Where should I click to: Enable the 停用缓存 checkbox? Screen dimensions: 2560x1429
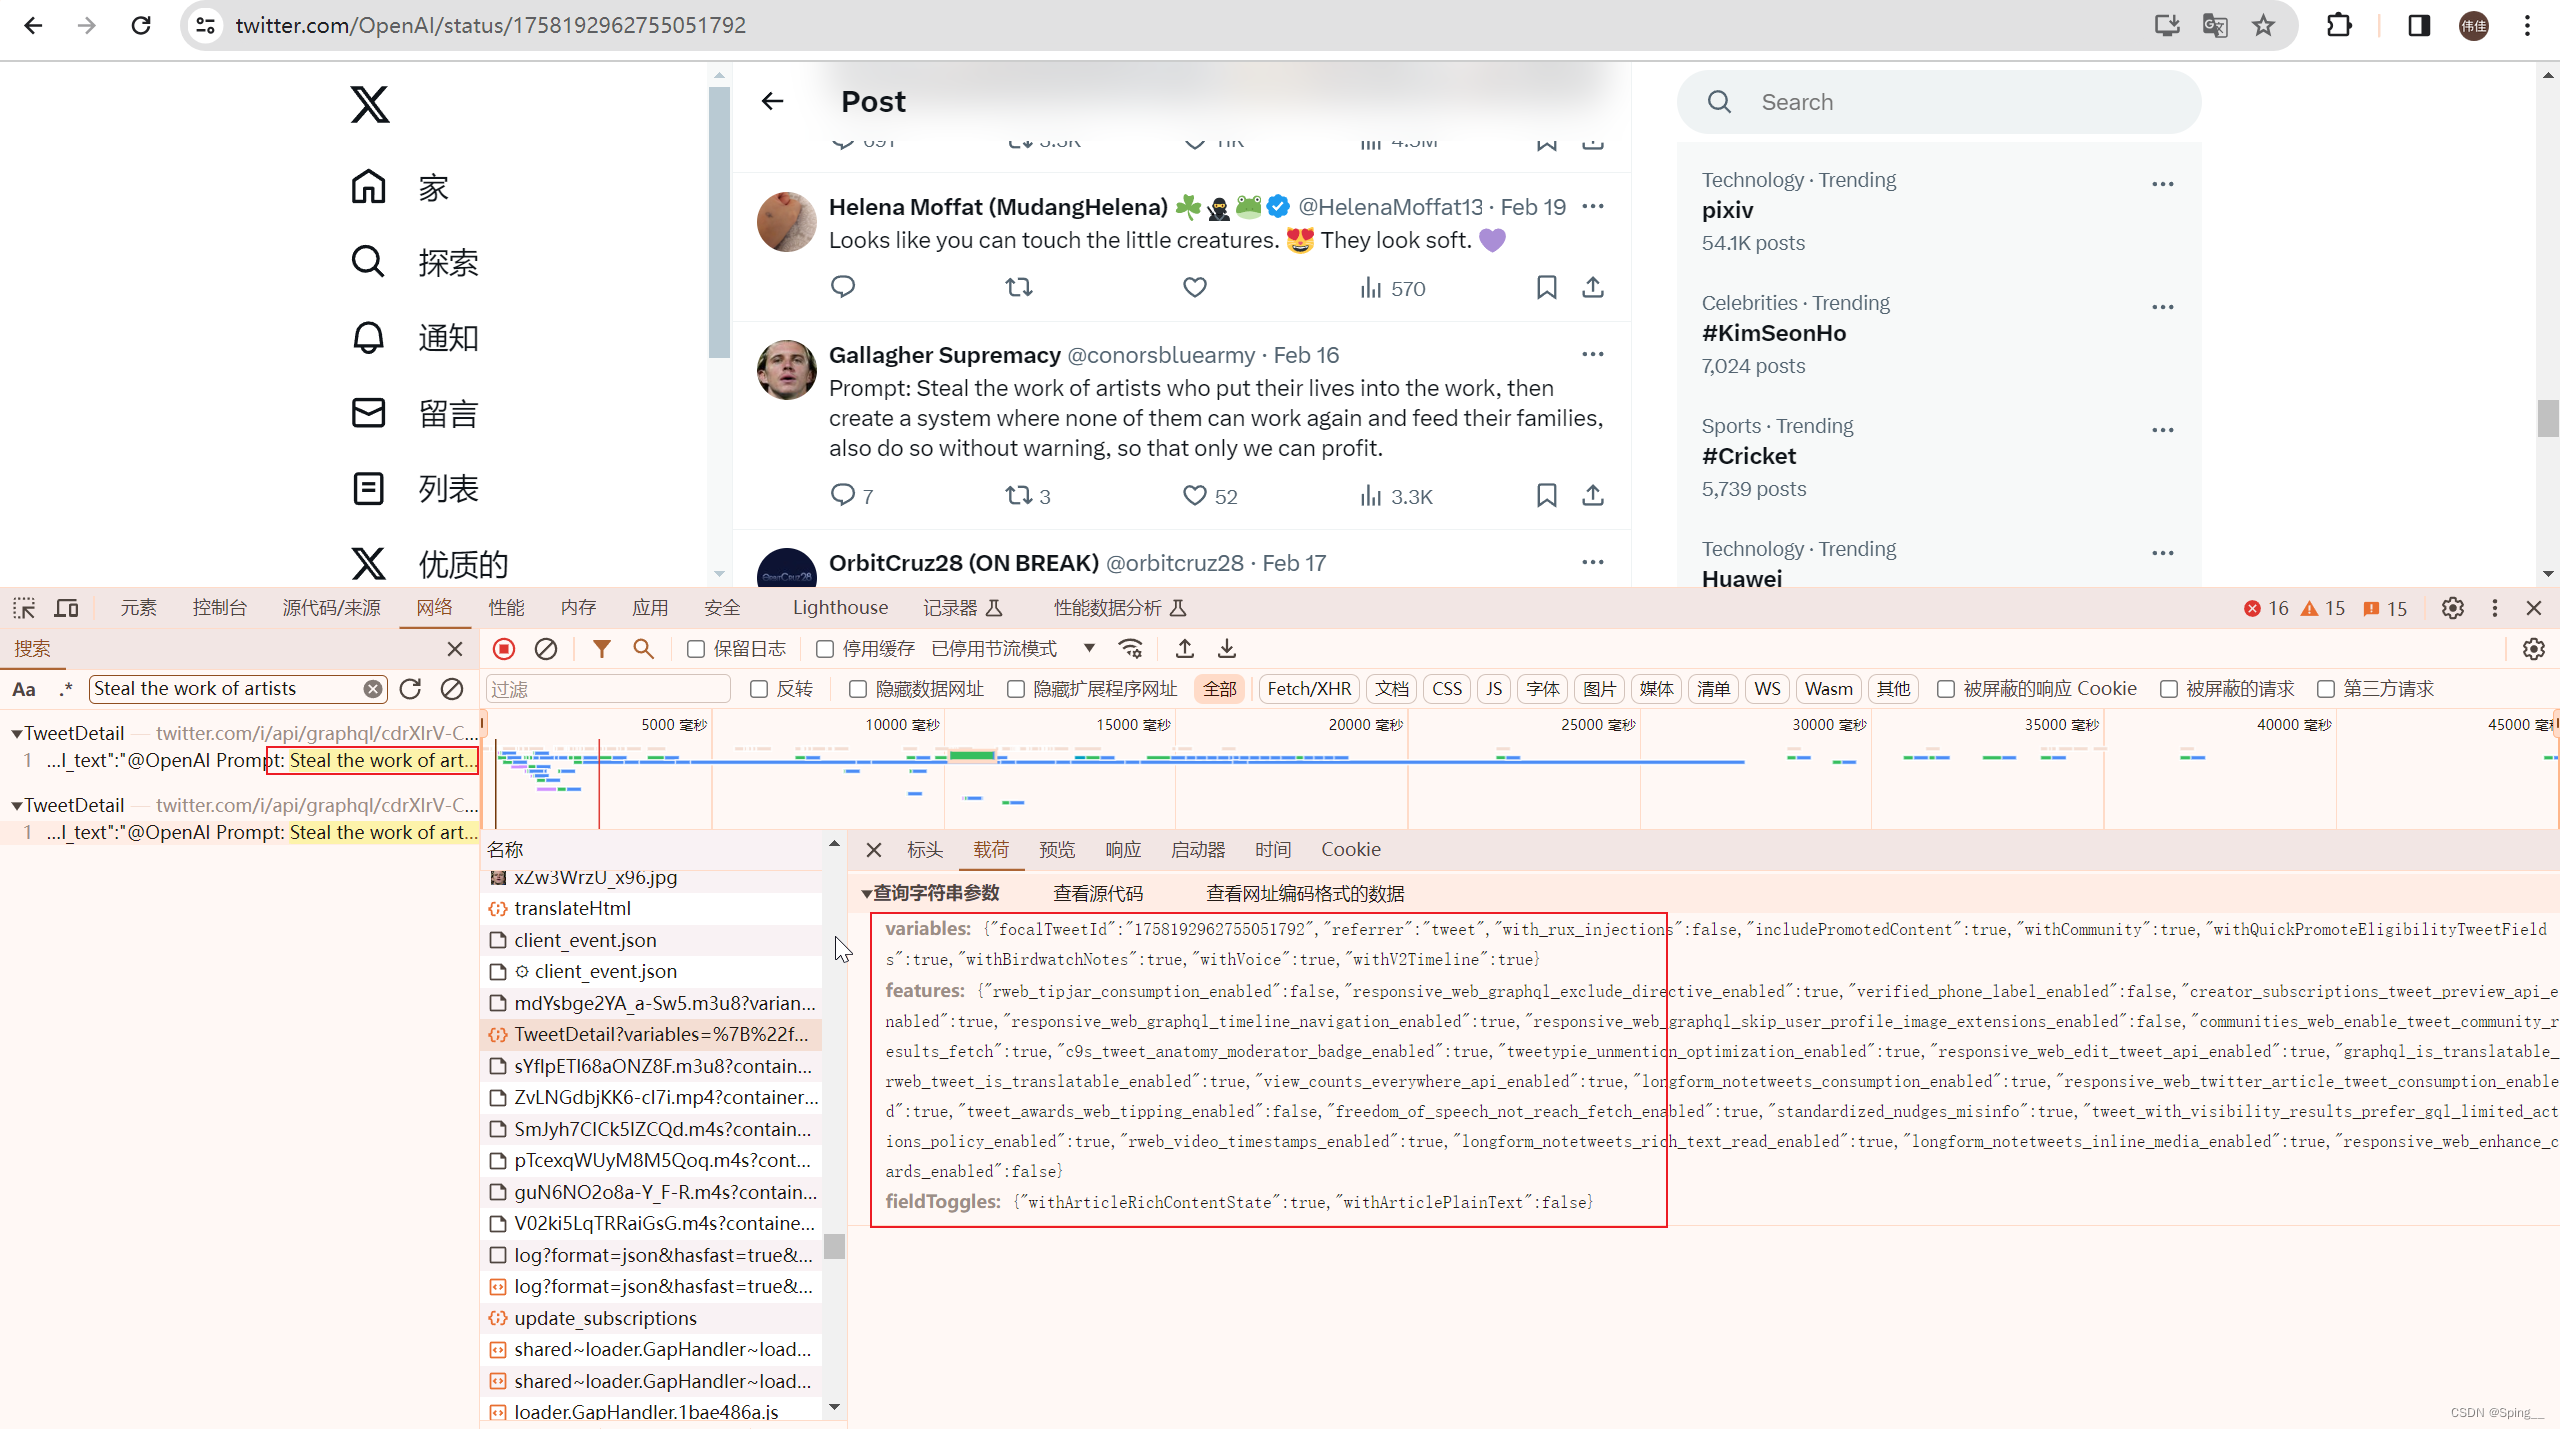click(x=824, y=649)
